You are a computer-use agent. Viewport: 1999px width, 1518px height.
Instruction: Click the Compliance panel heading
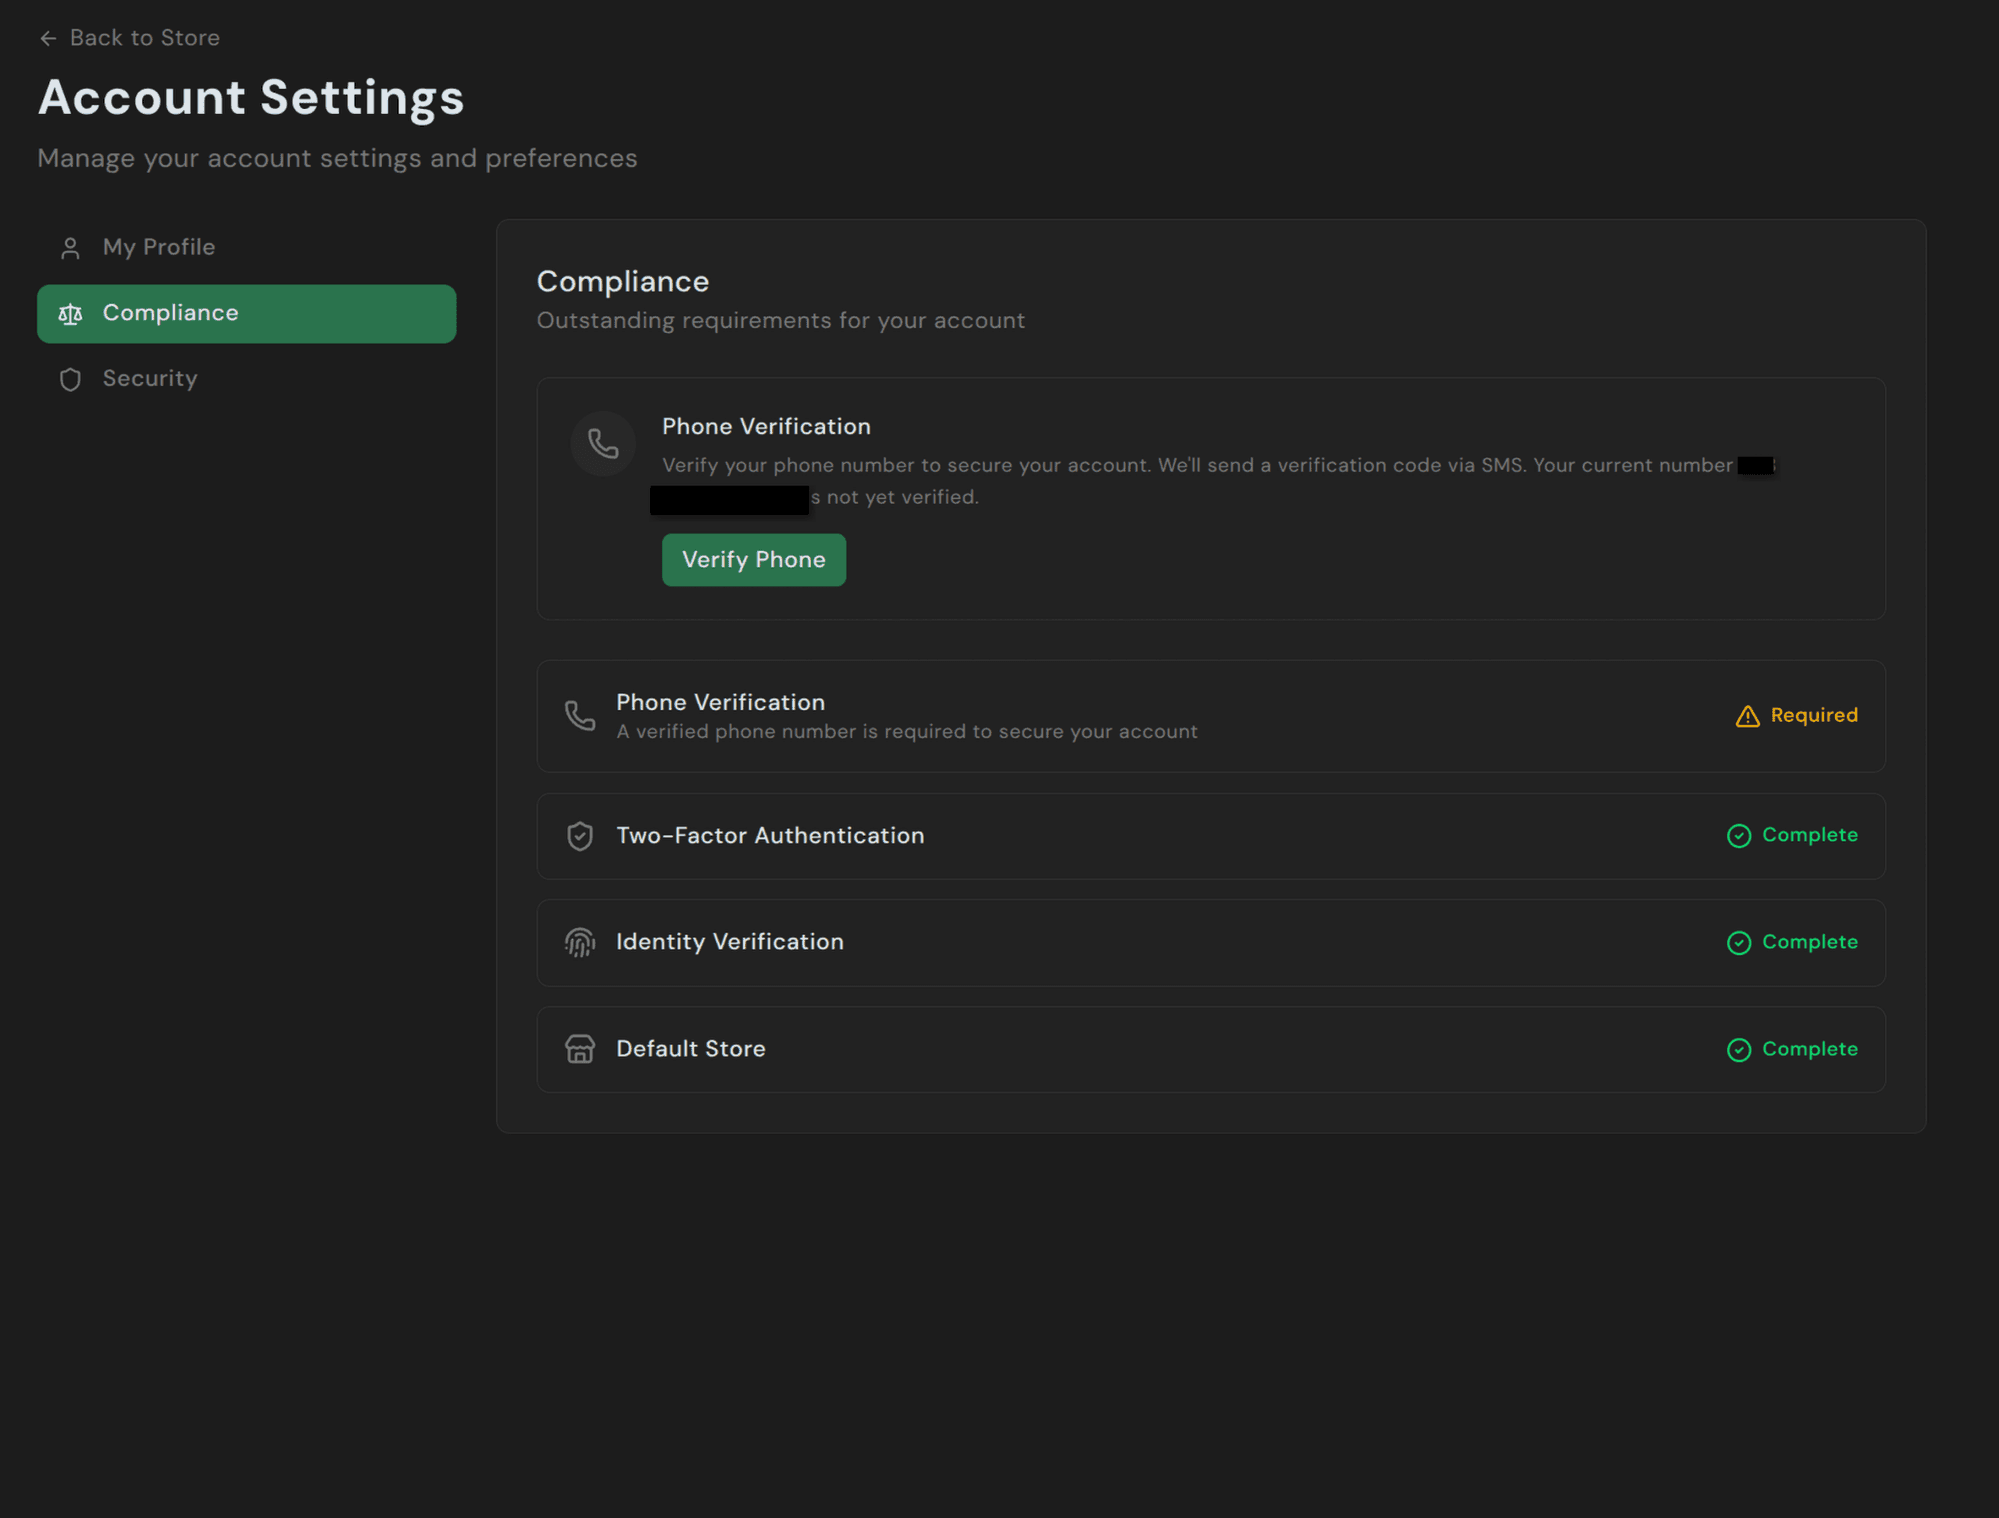pos(623,282)
